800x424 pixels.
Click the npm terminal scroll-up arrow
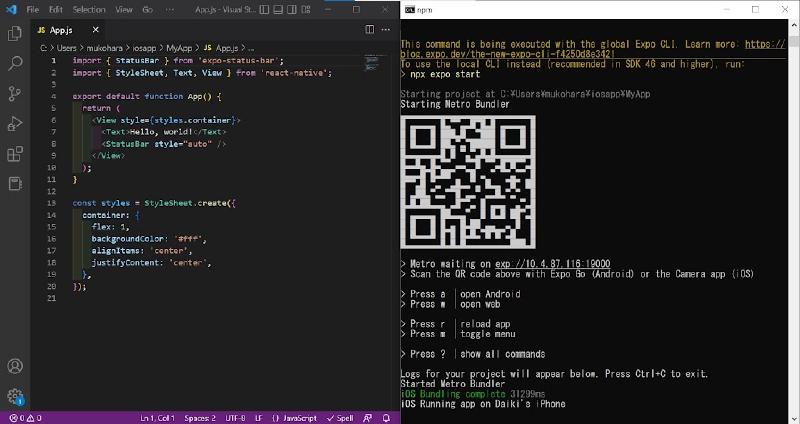click(795, 26)
